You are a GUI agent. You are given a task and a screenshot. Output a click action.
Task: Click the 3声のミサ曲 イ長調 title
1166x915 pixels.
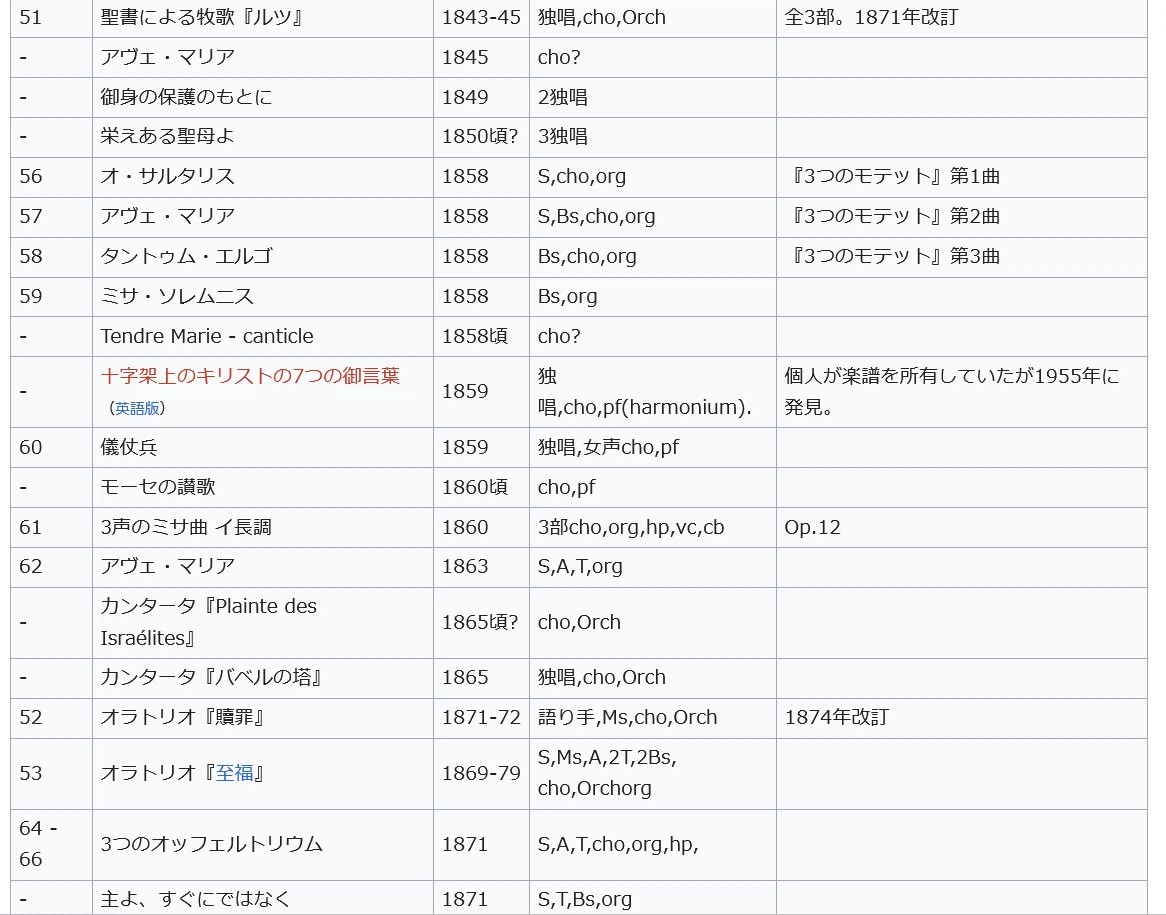[x=186, y=527]
